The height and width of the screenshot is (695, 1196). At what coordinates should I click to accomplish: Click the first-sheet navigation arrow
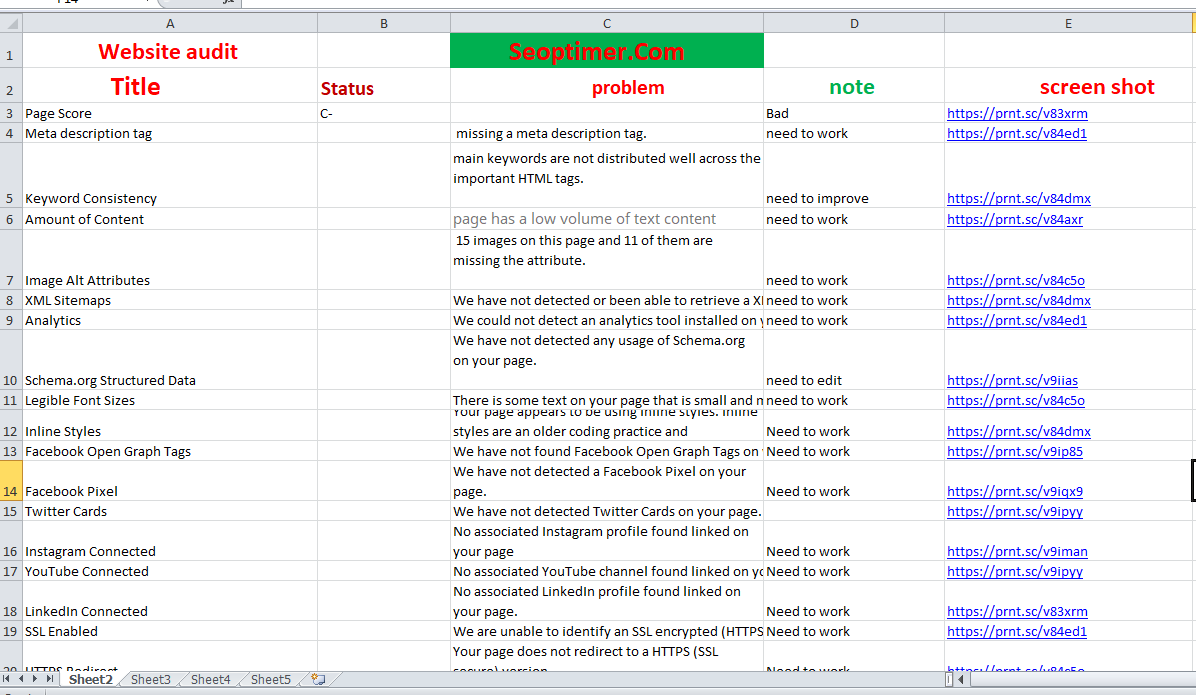(x=6, y=679)
